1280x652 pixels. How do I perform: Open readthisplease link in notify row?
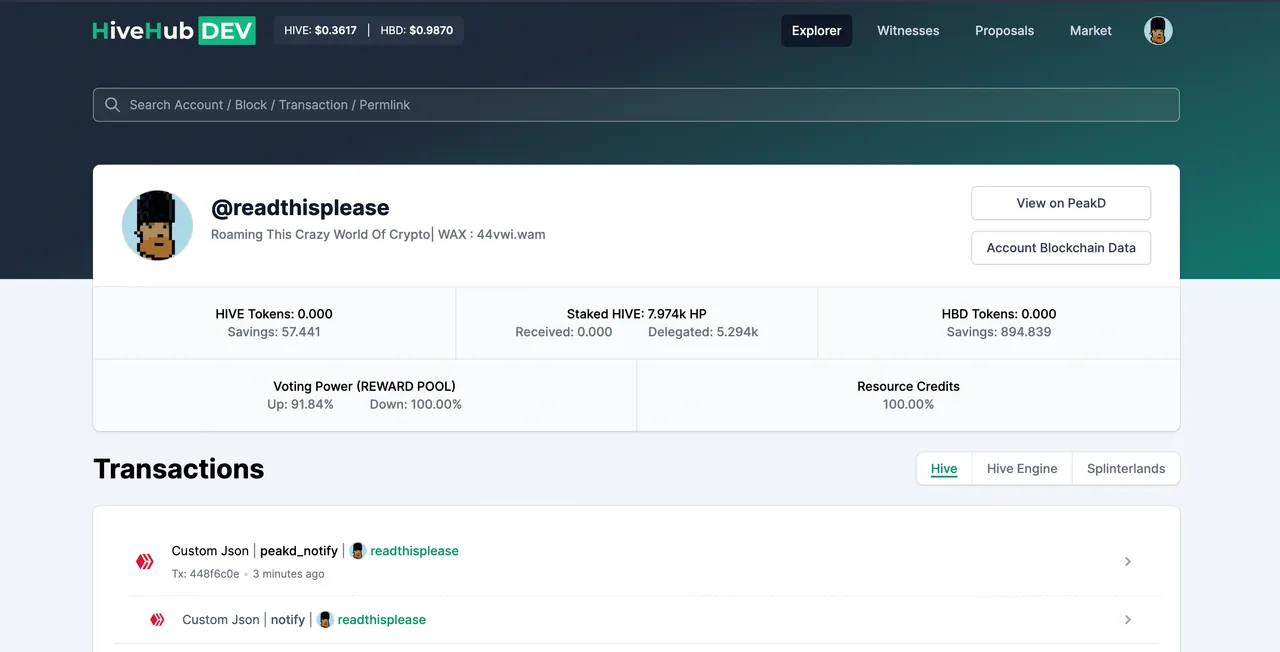(382, 620)
